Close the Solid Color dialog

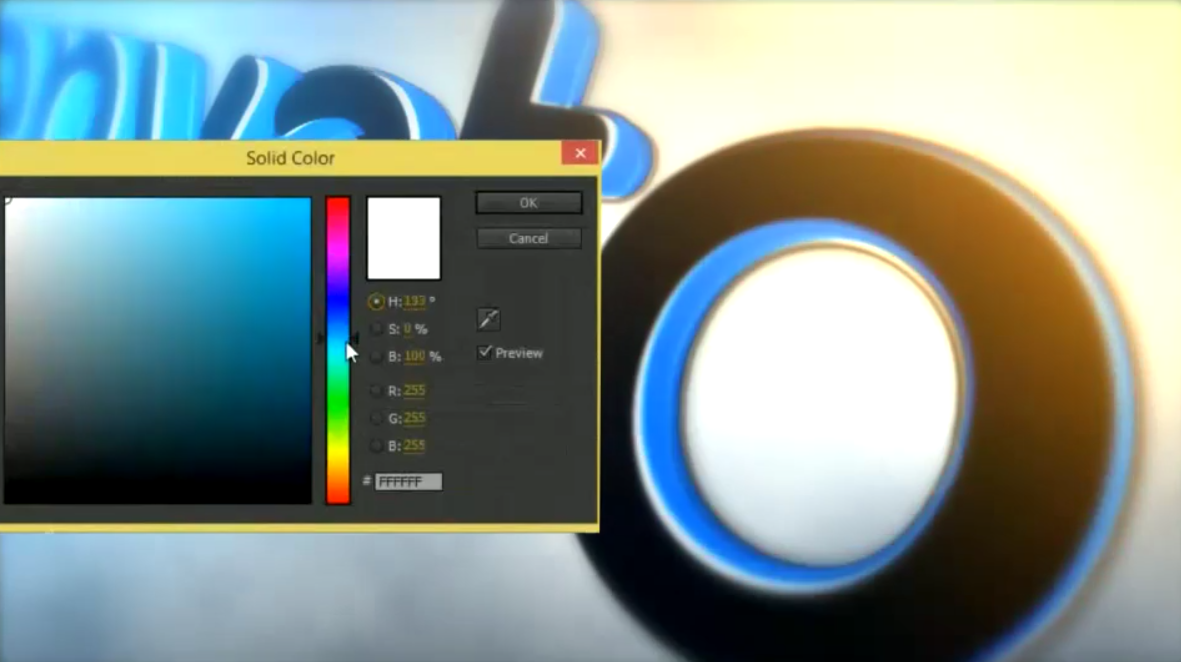(580, 153)
